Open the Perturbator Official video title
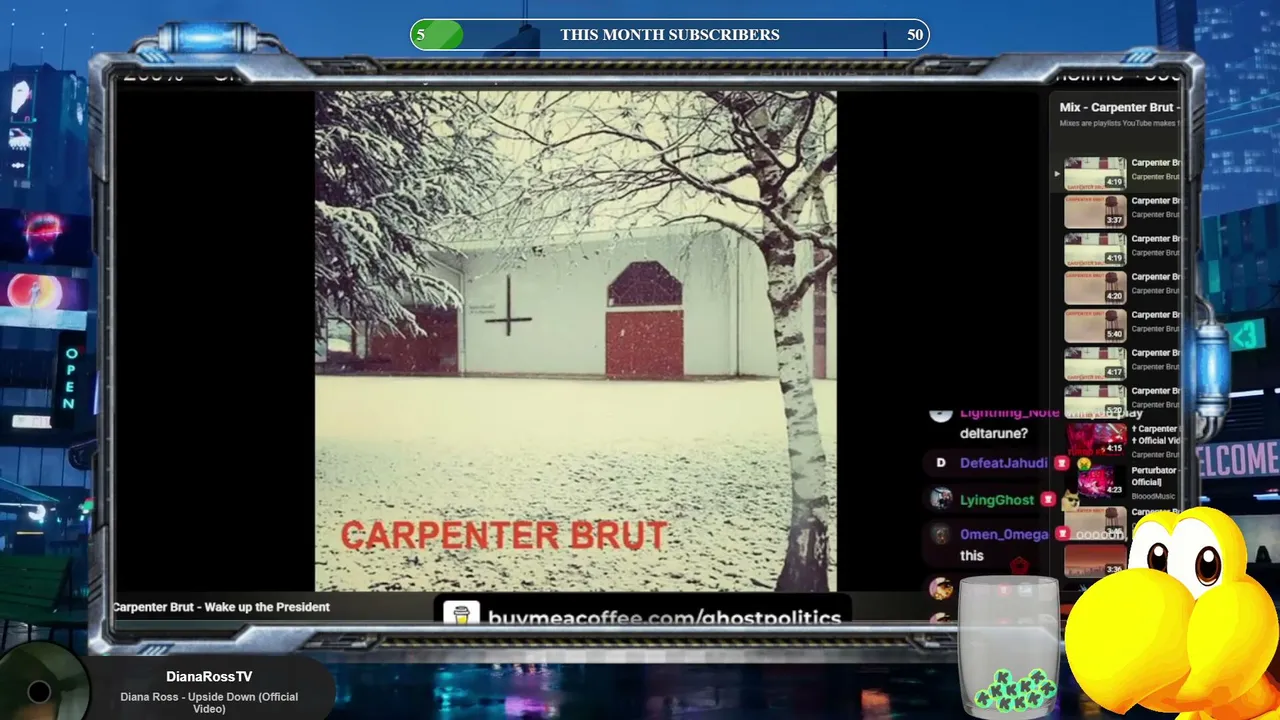Screen dimensions: 1280x720 click(1154, 476)
